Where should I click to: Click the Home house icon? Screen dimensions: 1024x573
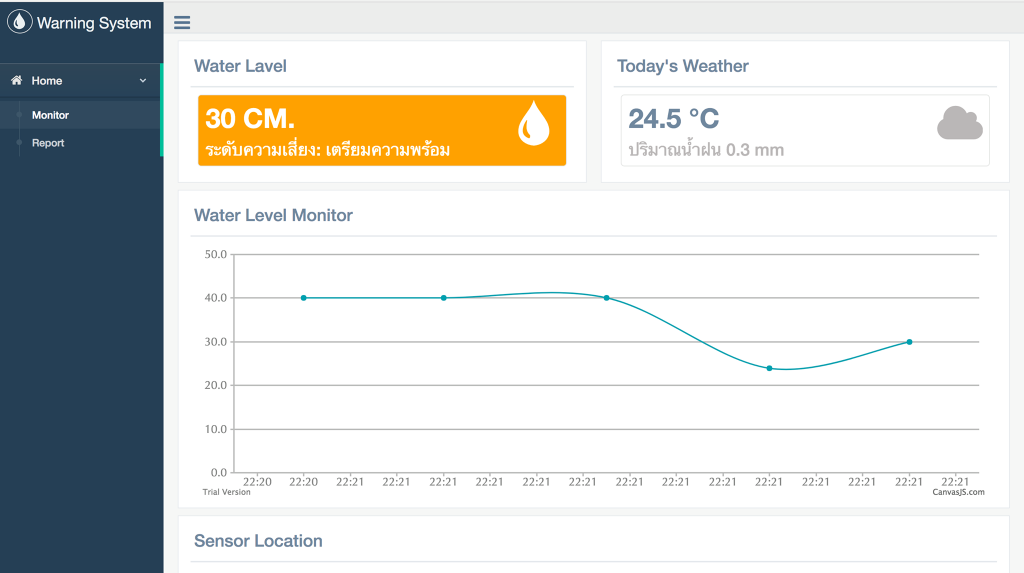pos(16,81)
